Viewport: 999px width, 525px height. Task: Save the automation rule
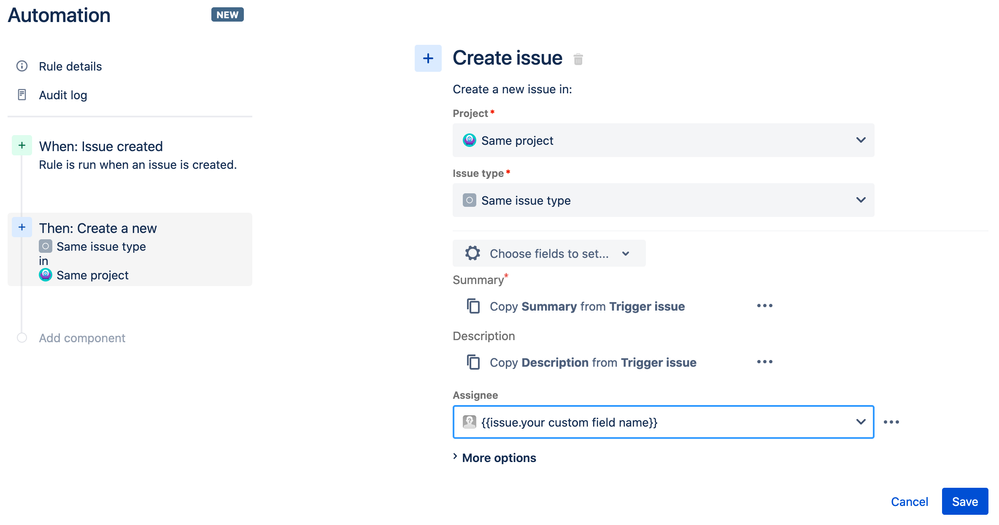click(964, 501)
